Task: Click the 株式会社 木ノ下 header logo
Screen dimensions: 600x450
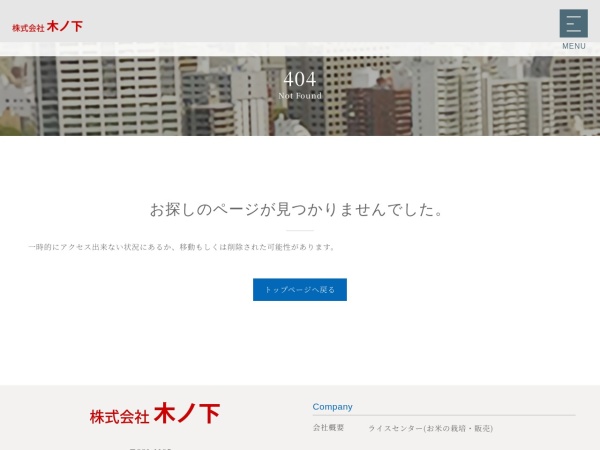Action: click(47, 27)
